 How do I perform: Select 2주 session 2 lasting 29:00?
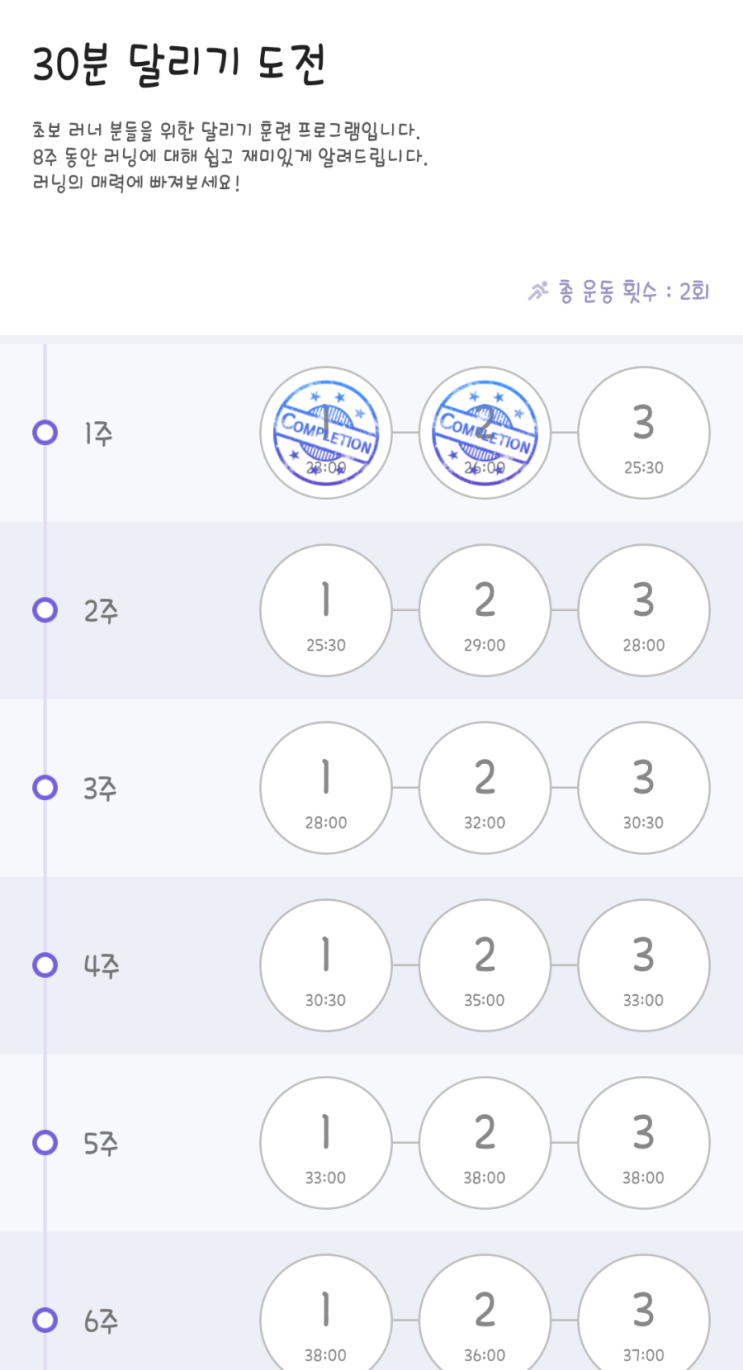pyautogui.click(x=484, y=610)
